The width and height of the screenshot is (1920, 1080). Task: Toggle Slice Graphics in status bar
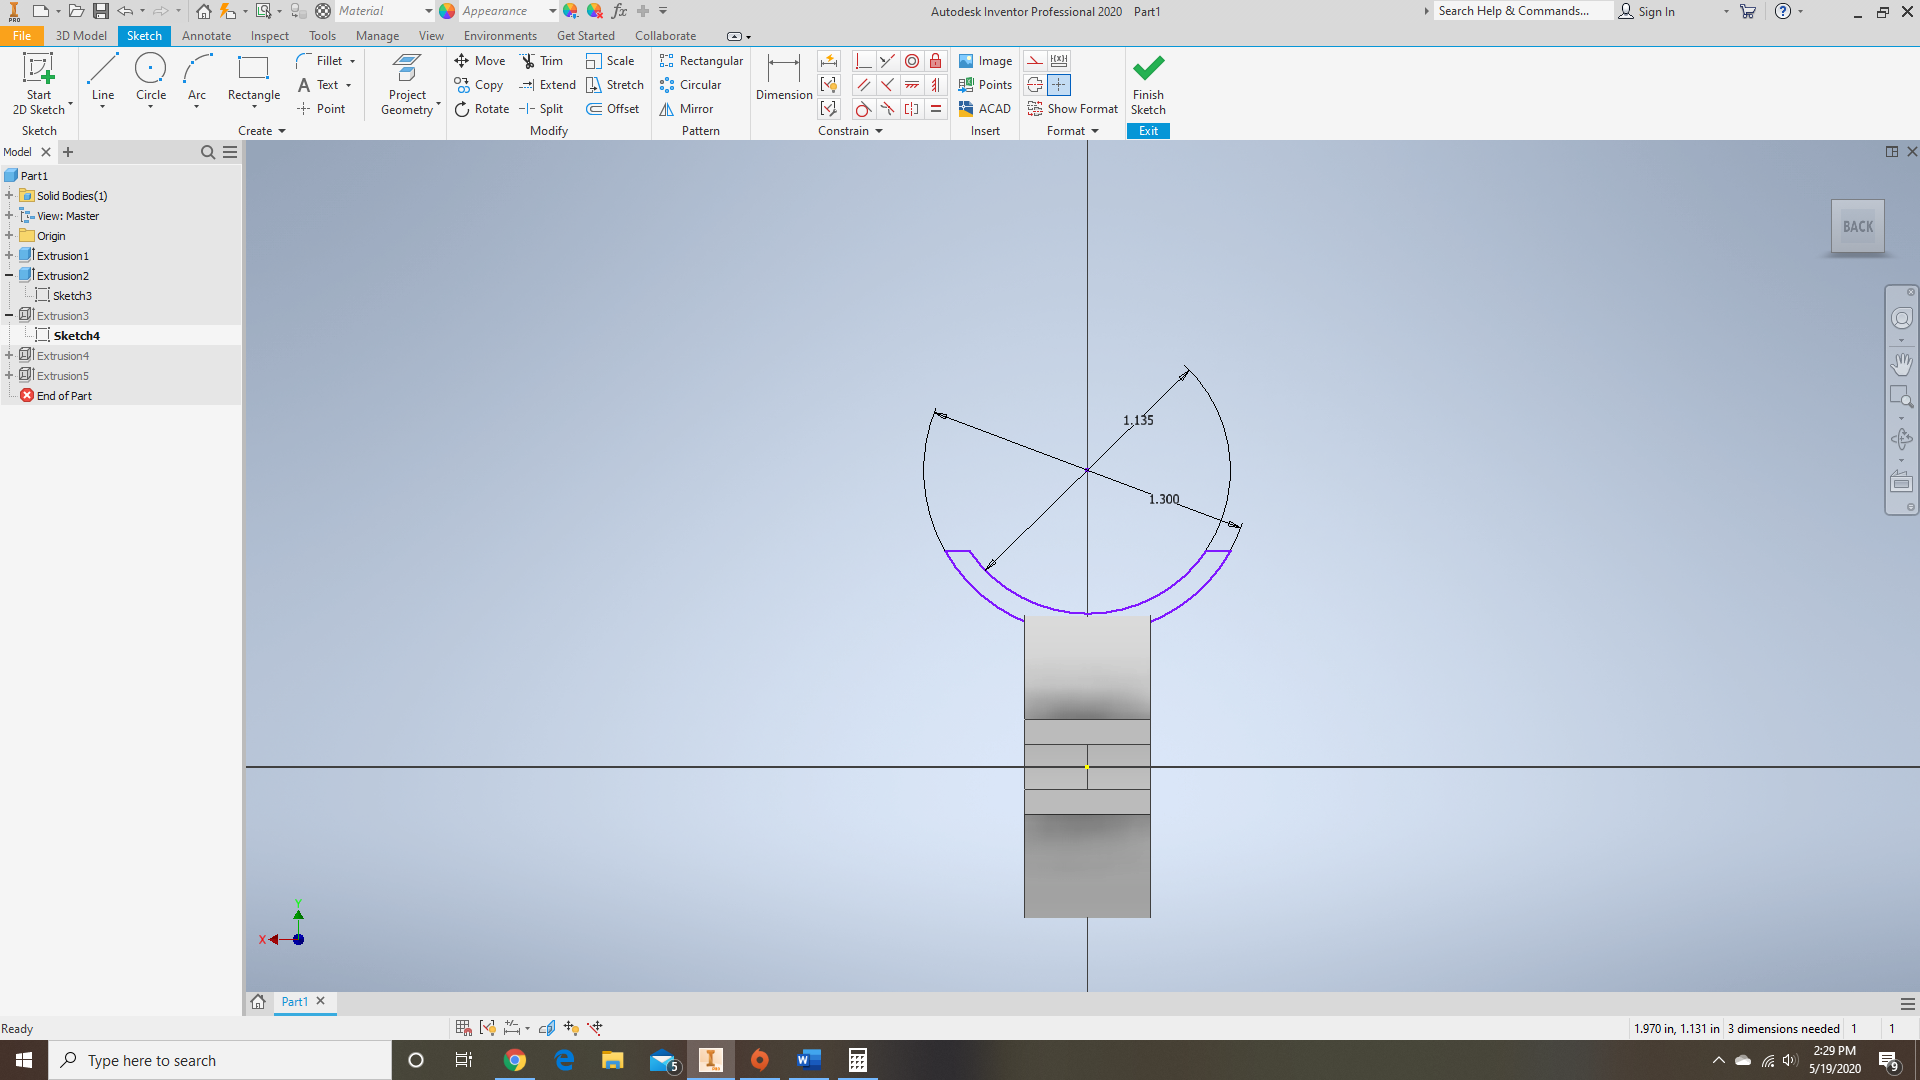[547, 1028]
